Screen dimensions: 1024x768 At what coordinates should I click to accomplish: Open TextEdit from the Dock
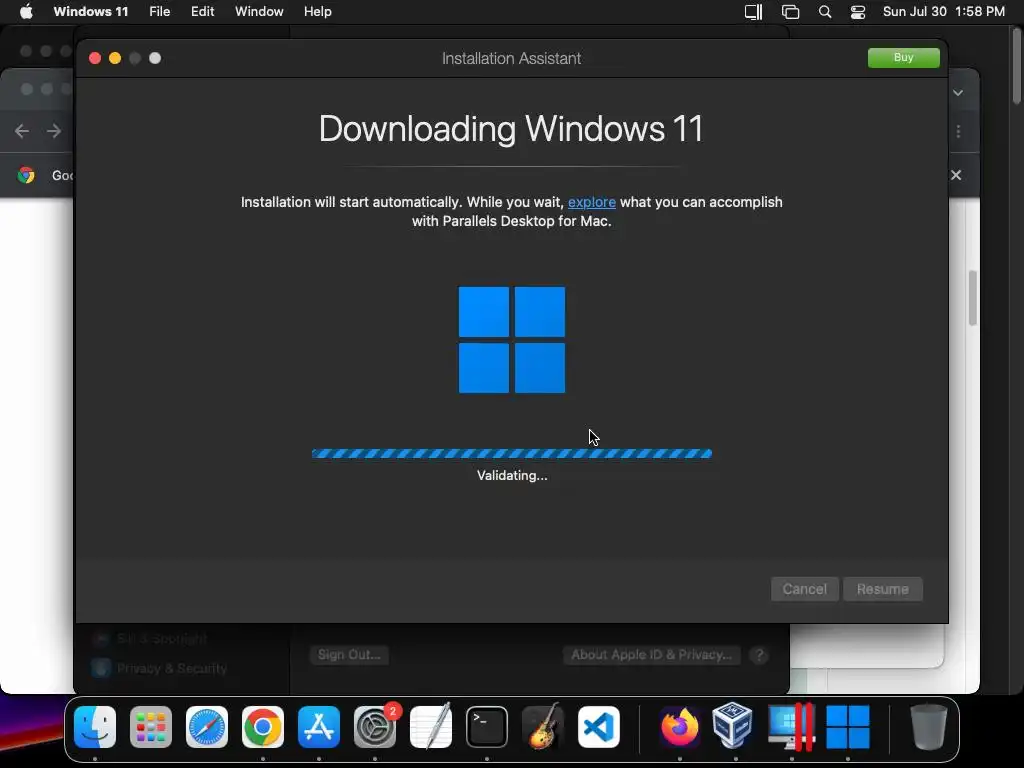pyautogui.click(x=431, y=727)
